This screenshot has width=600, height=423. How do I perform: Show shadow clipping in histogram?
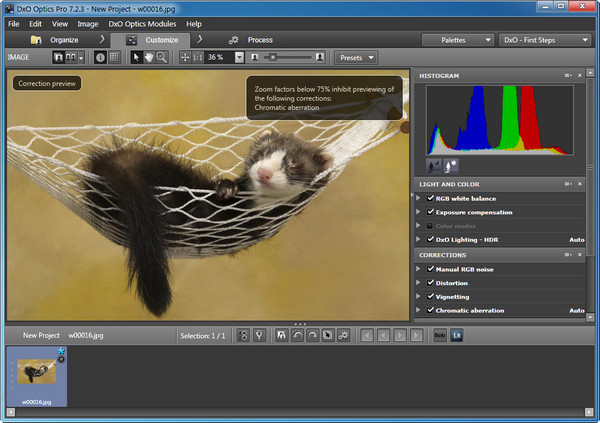tap(435, 165)
